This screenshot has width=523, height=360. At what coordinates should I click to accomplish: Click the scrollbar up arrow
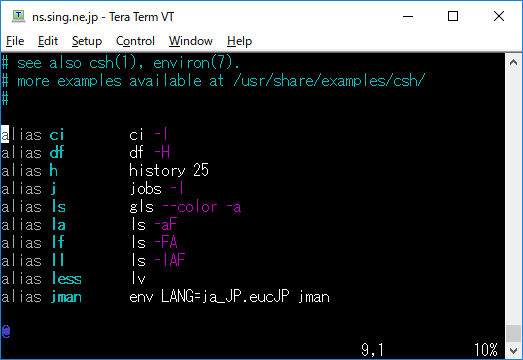click(514, 62)
